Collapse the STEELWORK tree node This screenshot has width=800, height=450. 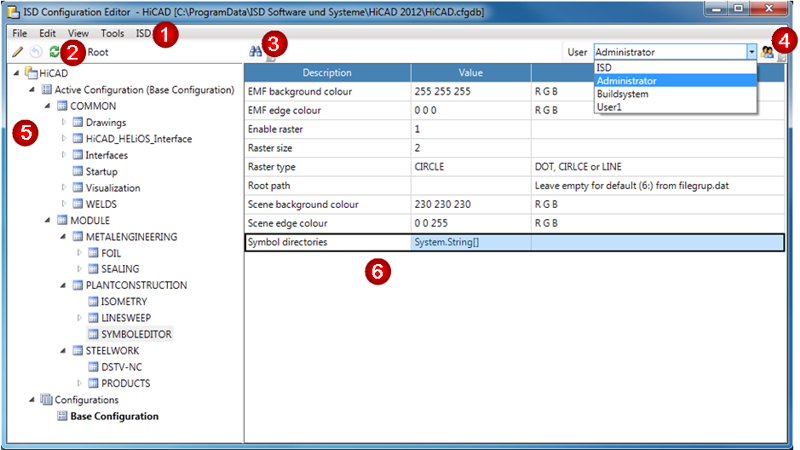click(65, 351)
